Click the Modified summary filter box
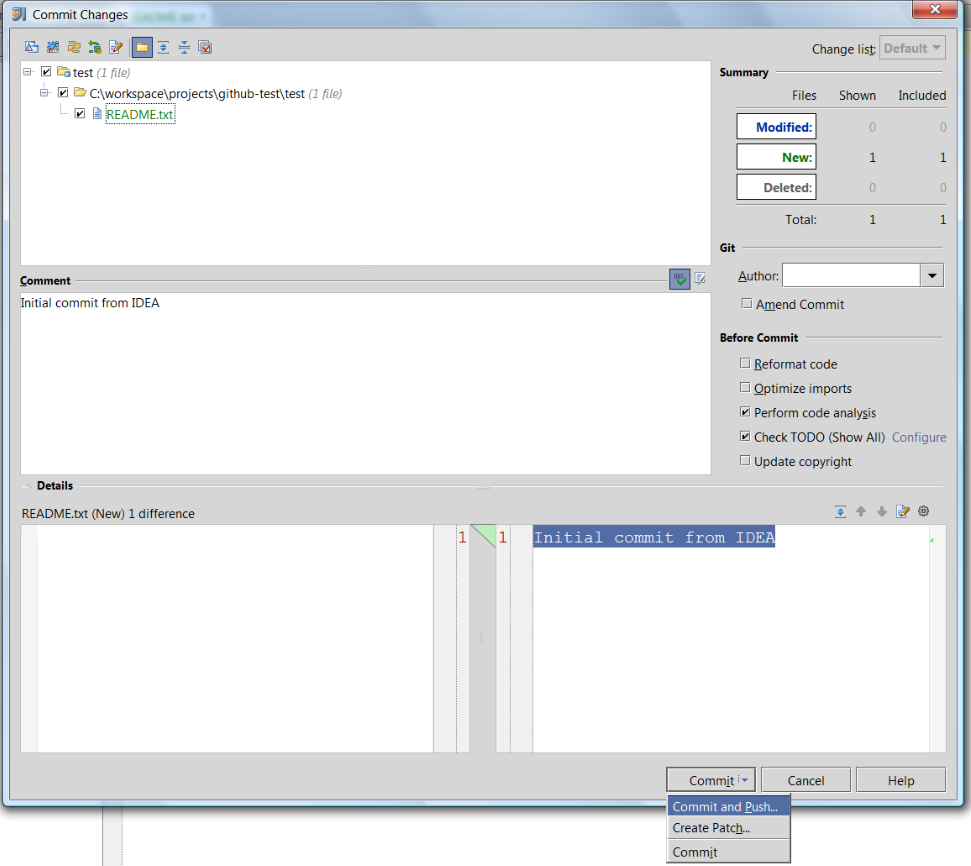 (777, 126)
